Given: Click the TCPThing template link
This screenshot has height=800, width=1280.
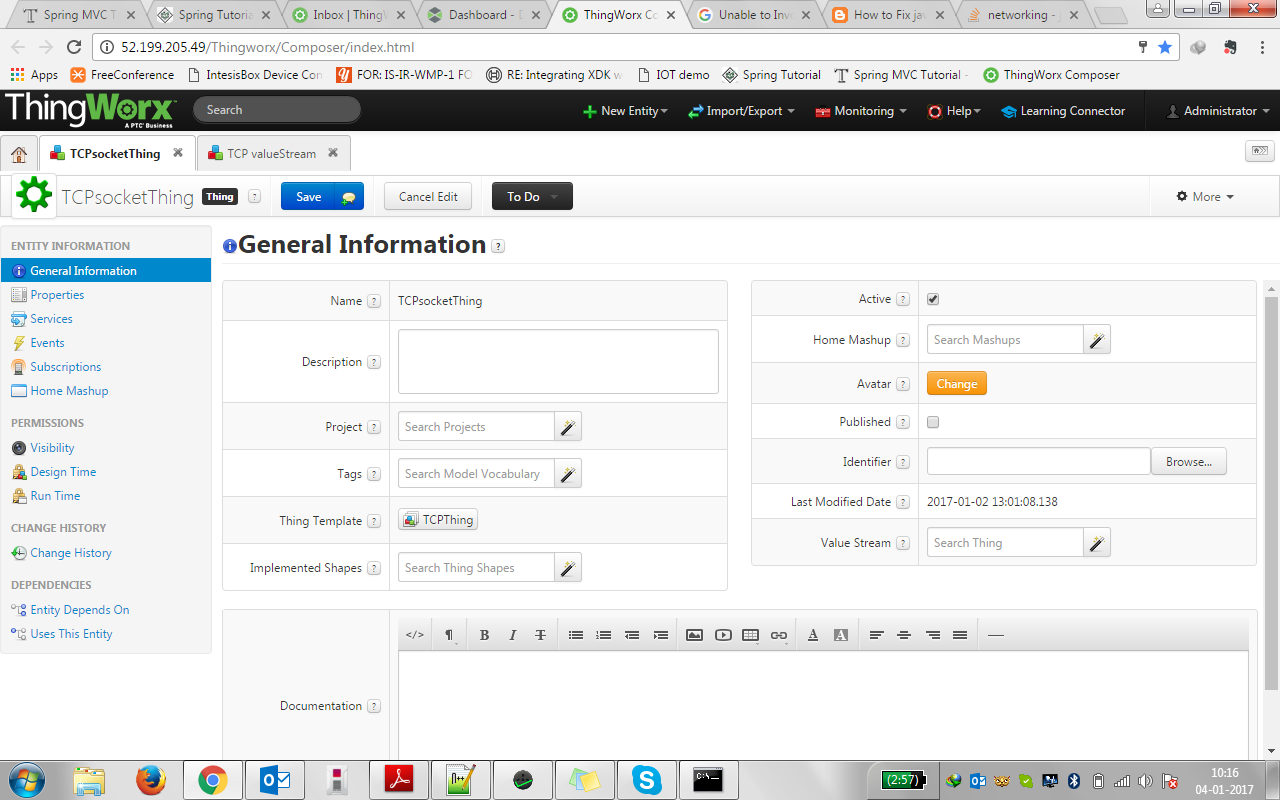Looking at the screenshot, I should 438,520.
